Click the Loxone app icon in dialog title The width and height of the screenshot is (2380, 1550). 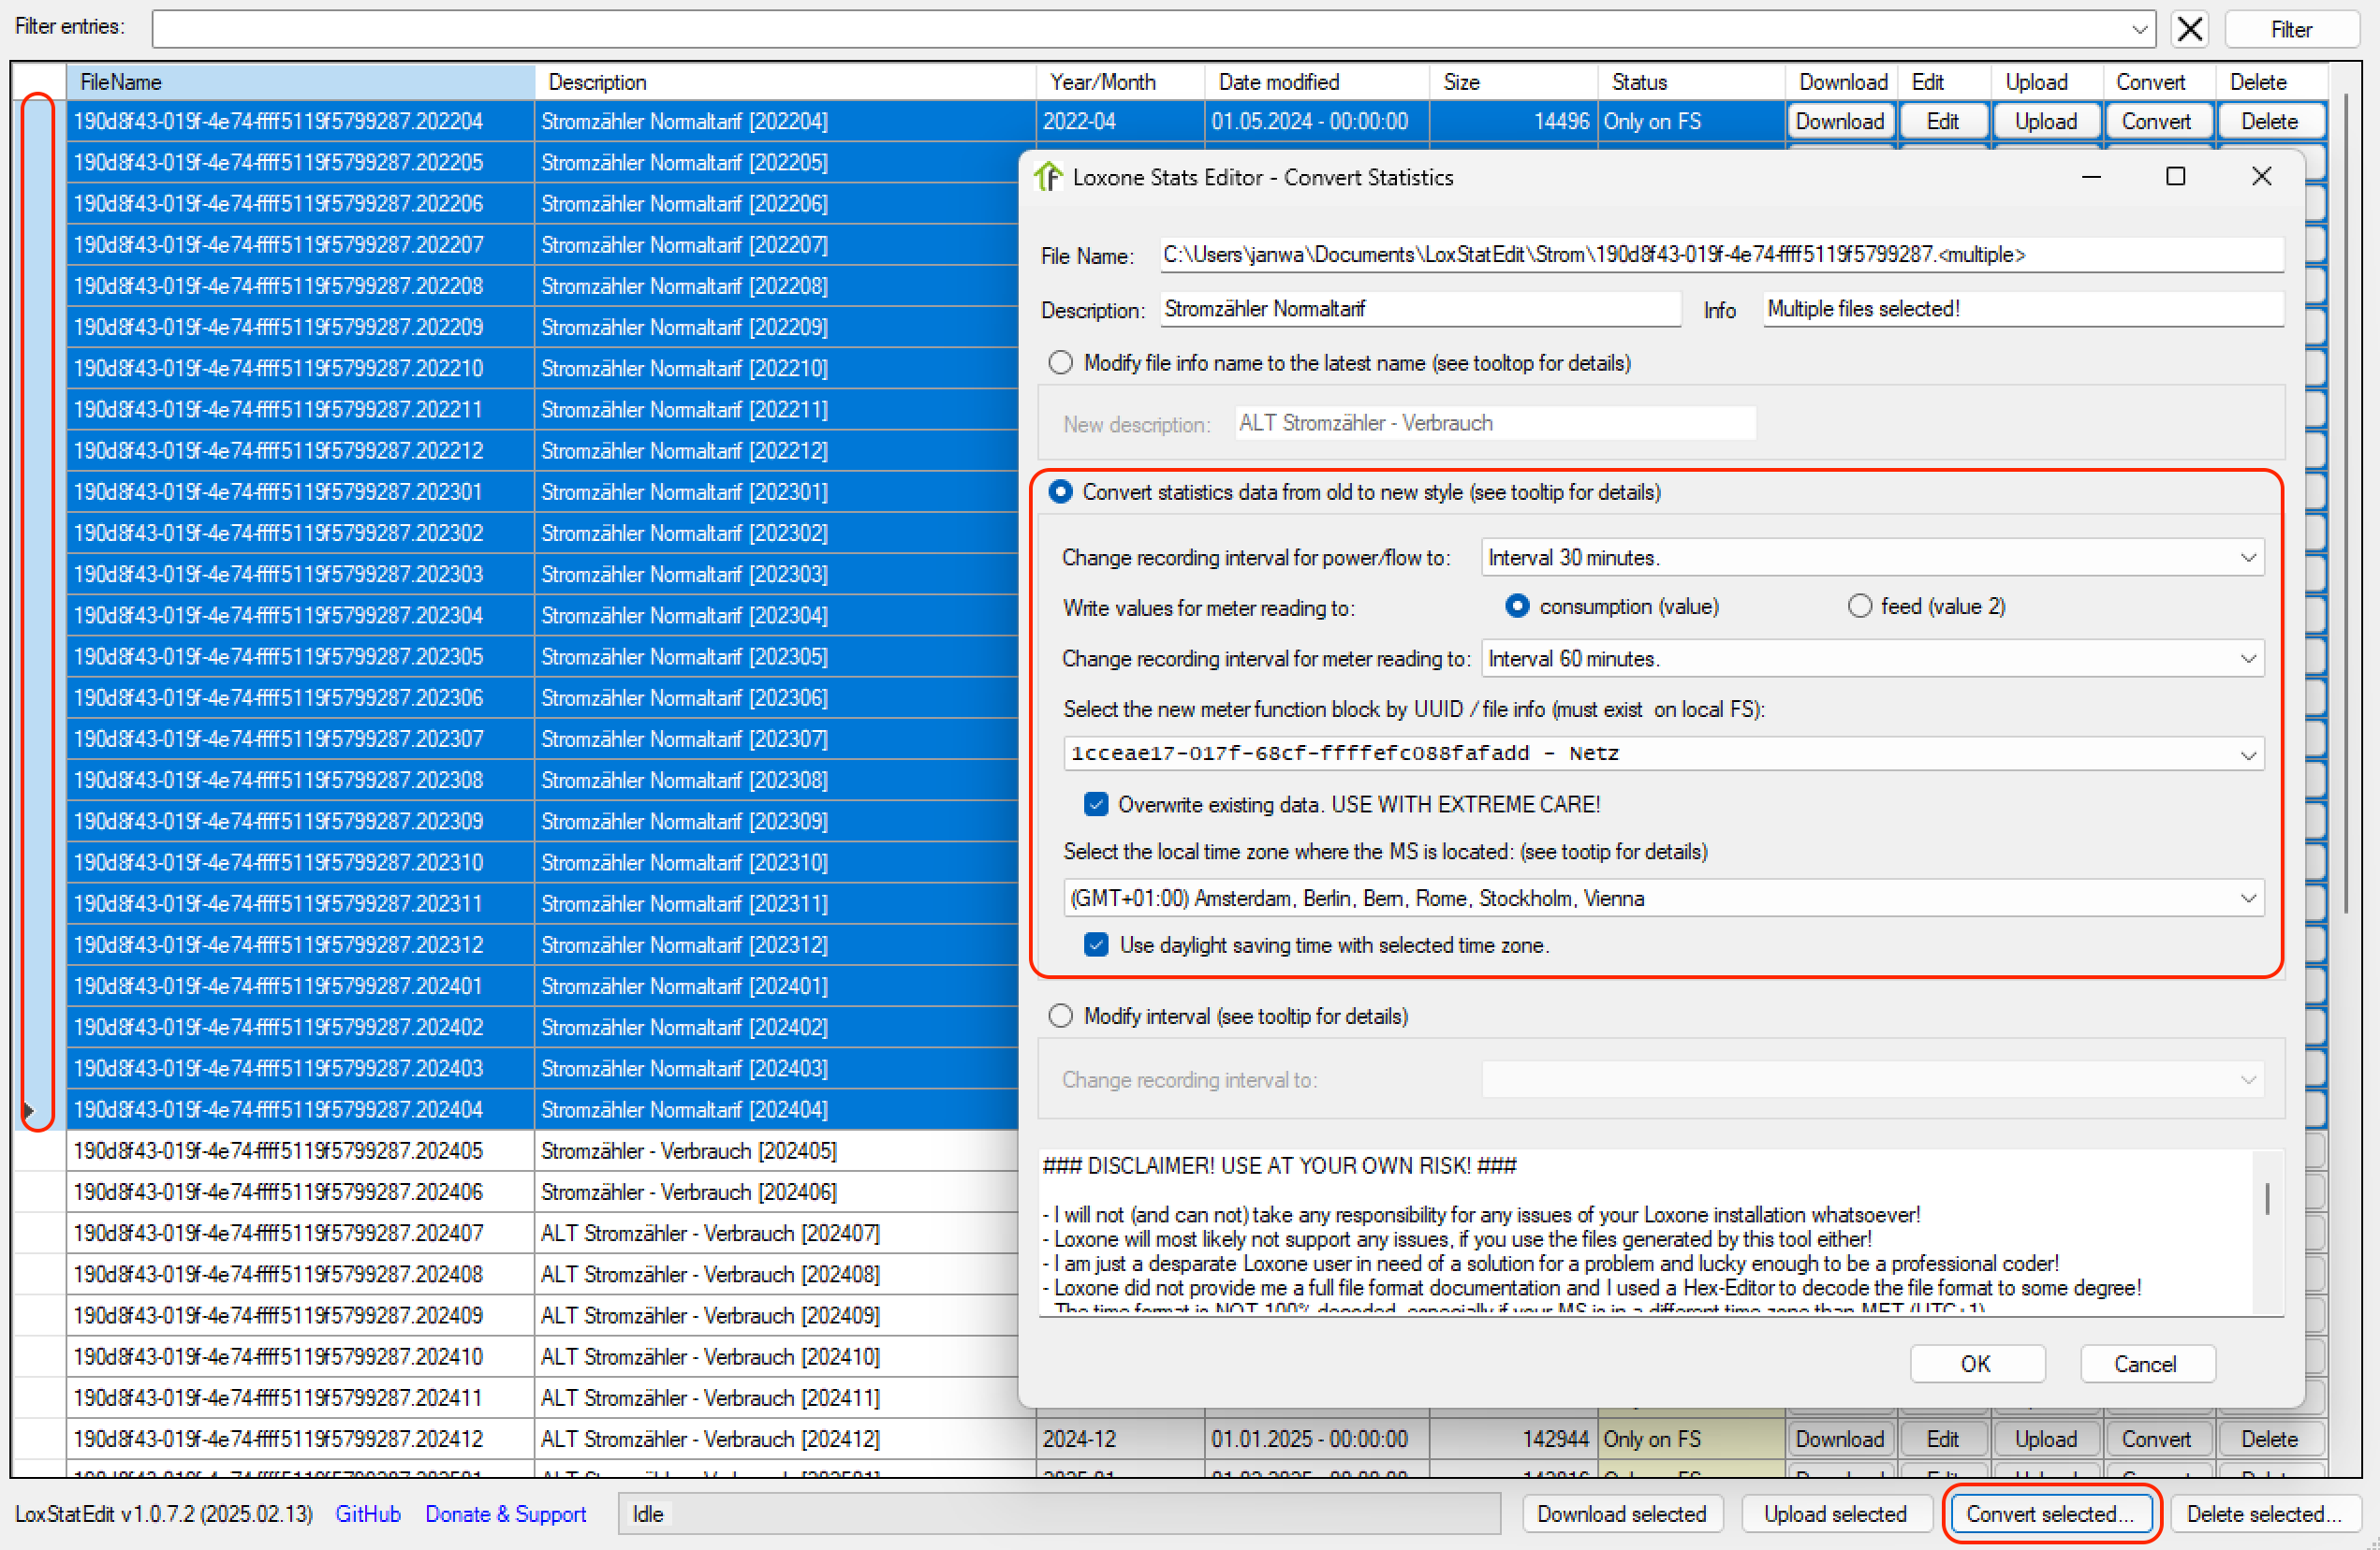point(1047,177)
